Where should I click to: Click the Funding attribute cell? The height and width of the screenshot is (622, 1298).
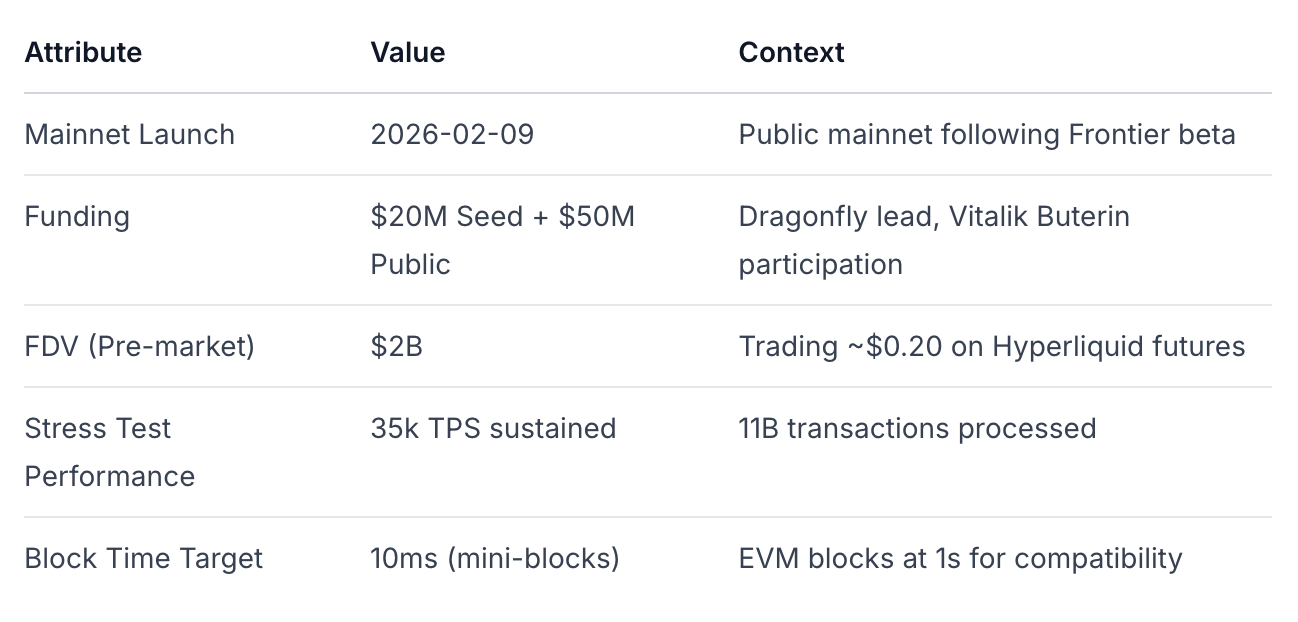pos(77,216)
